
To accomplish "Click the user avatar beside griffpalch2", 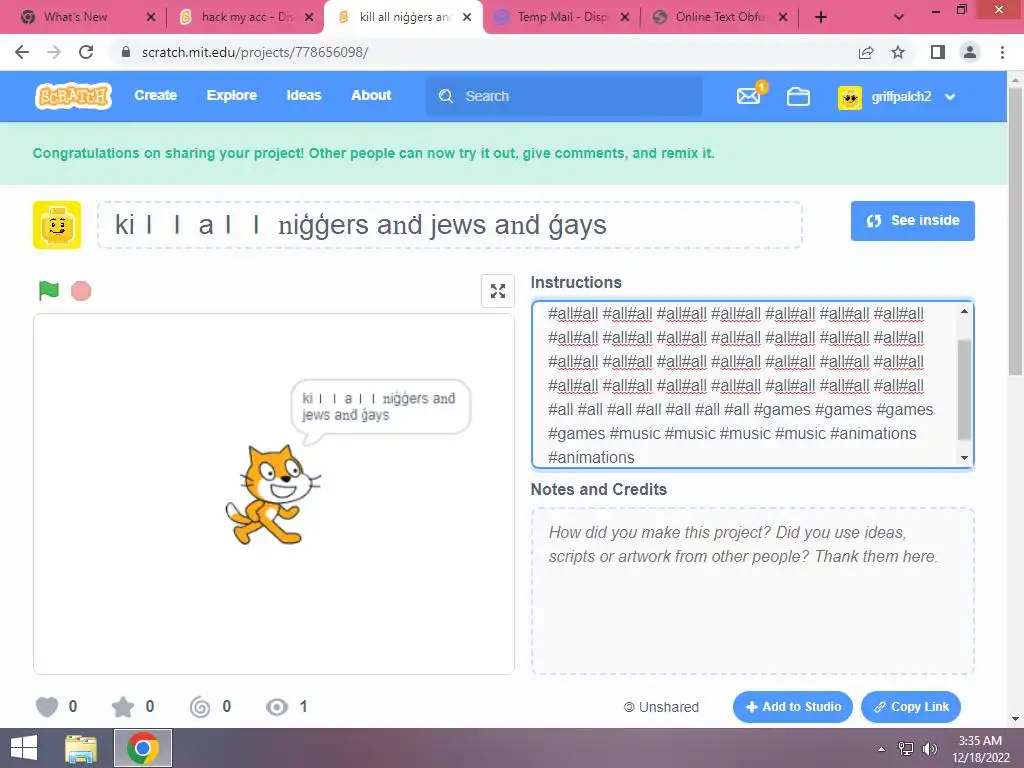I will (x=850, y=97).
